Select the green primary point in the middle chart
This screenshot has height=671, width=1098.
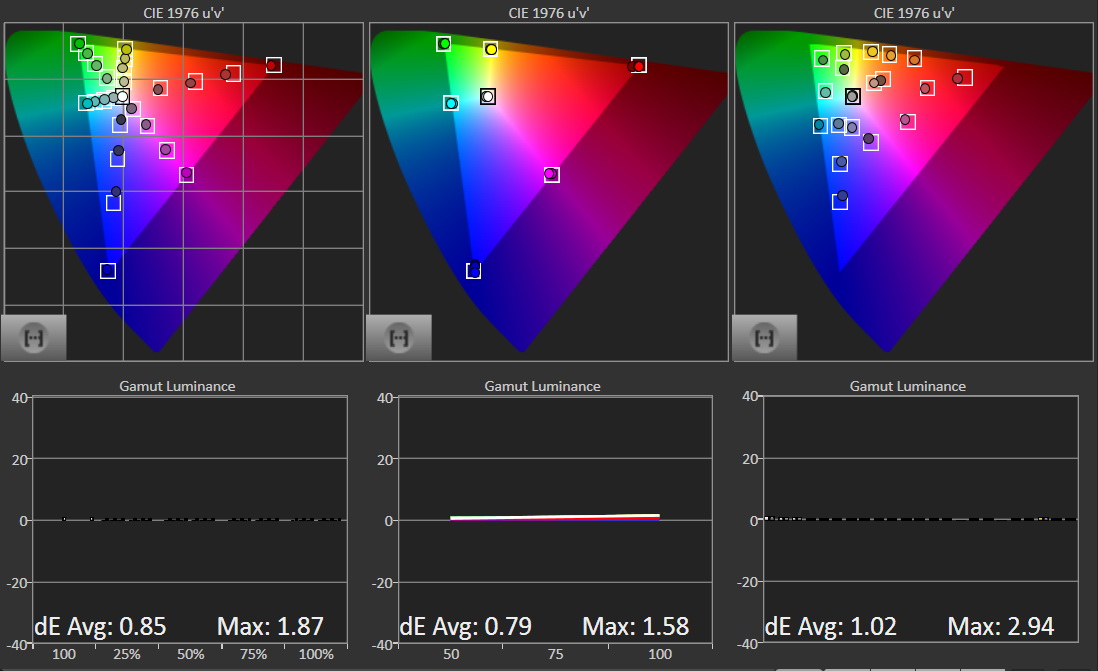coord(444,43)
